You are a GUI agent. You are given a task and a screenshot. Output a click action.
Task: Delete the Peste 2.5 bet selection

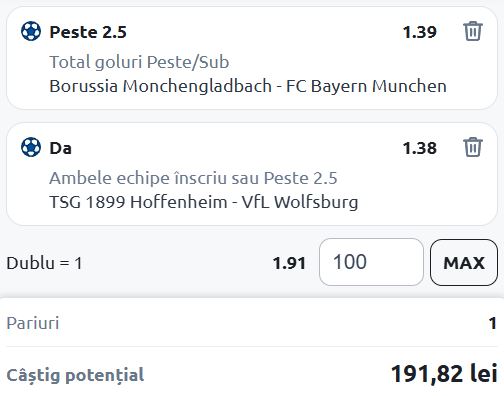(x=473, y=31)
